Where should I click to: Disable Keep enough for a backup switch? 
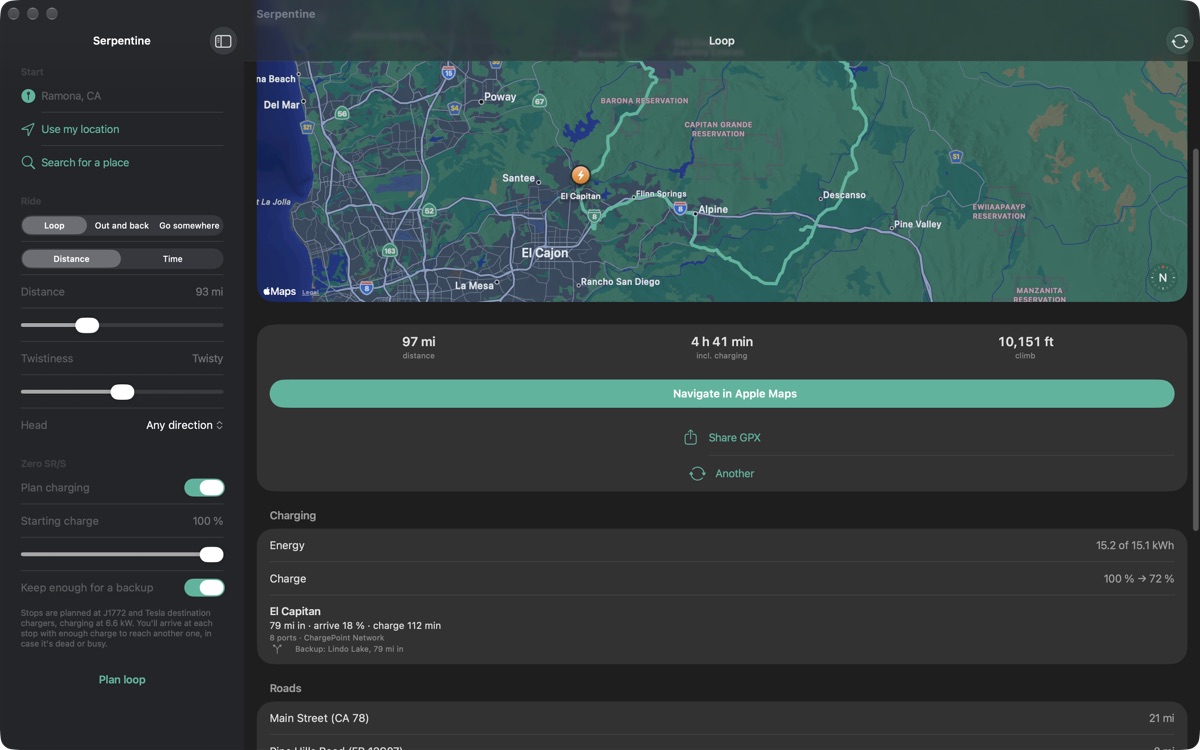click(x=204, y=588)
